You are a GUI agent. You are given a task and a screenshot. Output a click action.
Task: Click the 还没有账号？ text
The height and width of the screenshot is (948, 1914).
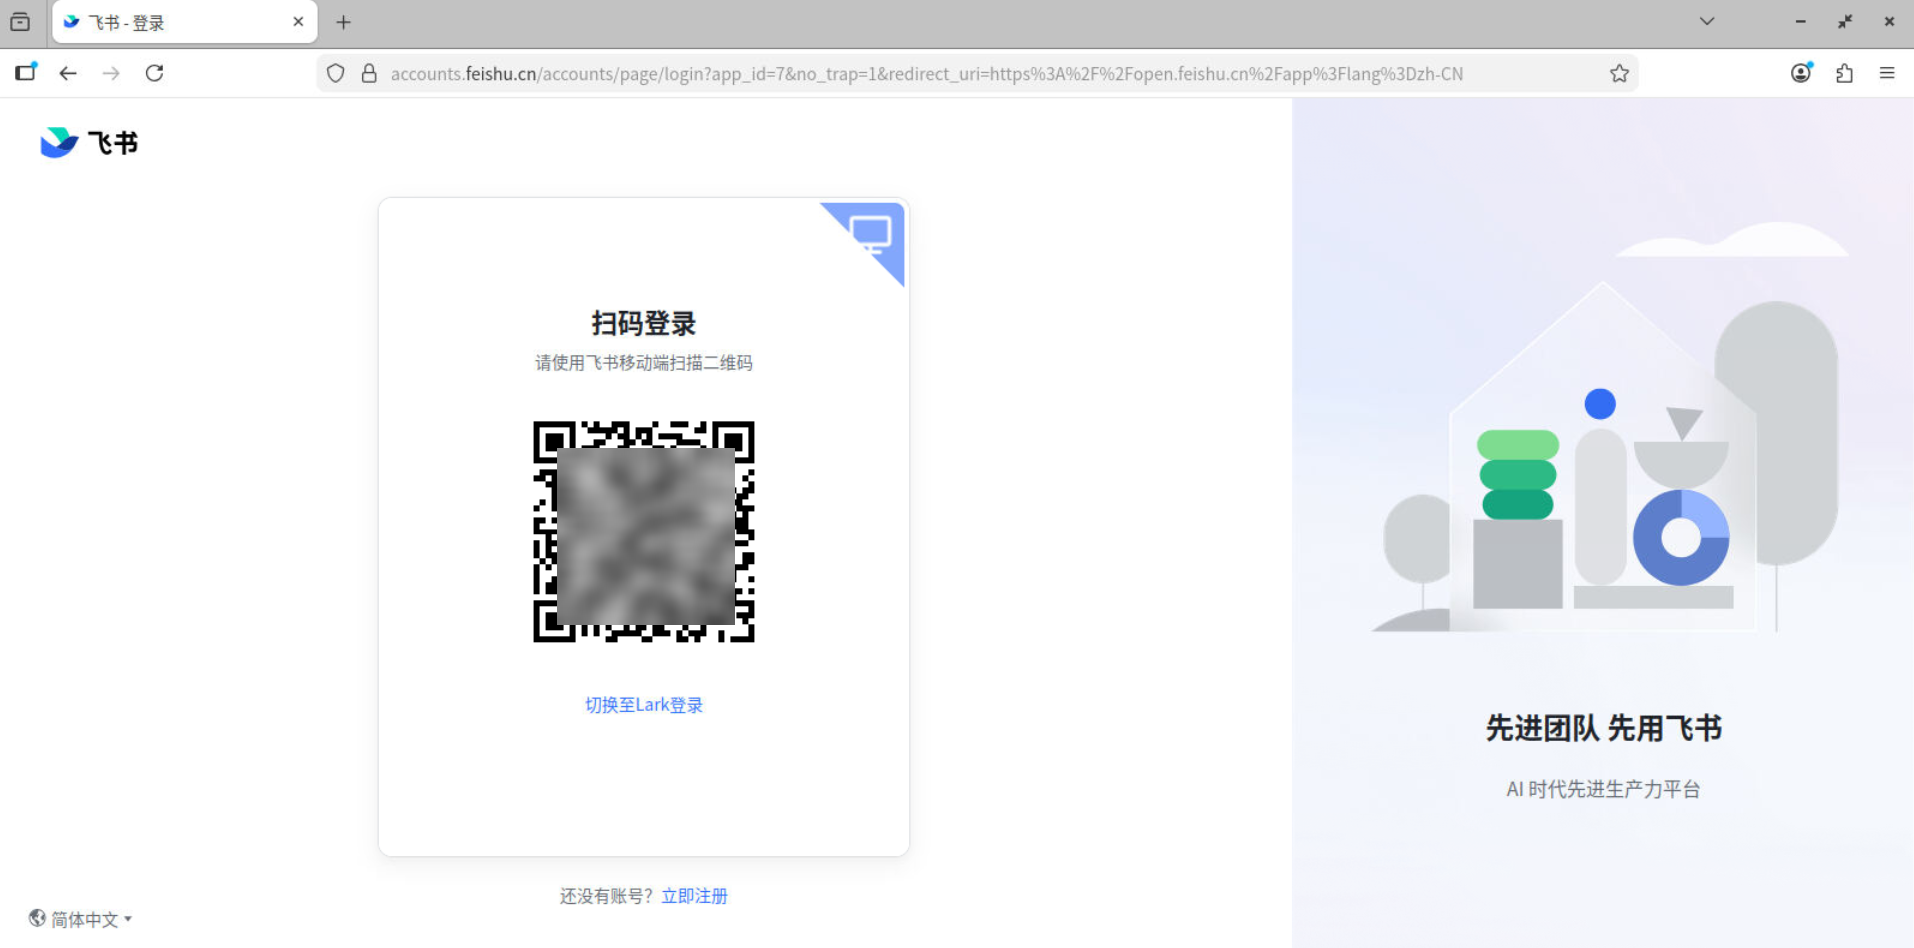[x=607, y=896]
